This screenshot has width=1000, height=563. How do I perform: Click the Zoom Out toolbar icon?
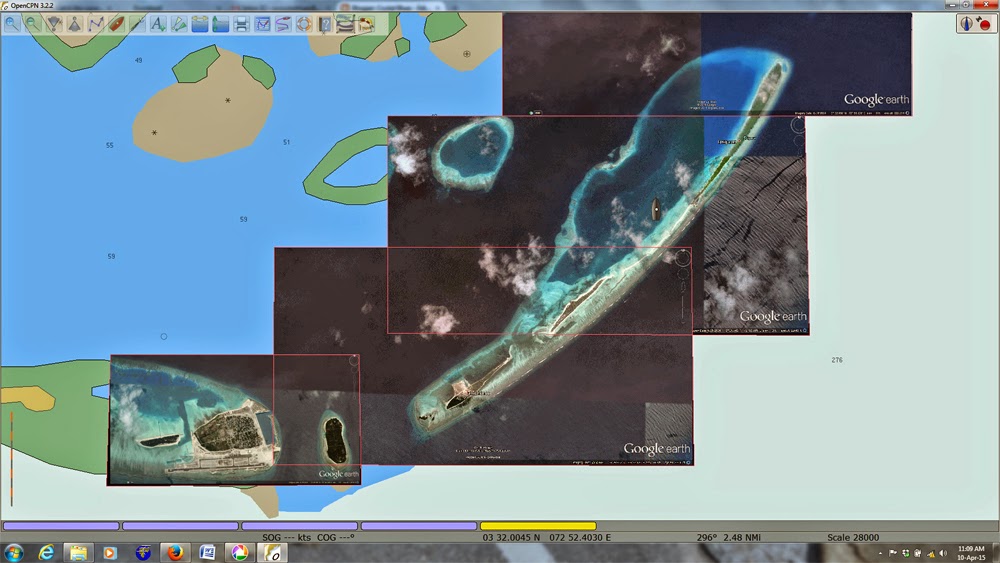(x=33, y=24)
